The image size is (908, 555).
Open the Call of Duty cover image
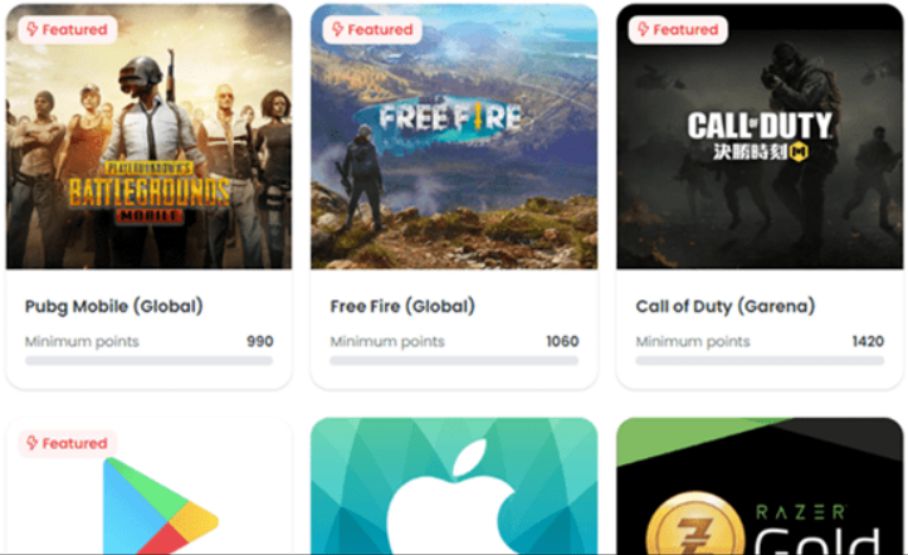click(760, 137)
